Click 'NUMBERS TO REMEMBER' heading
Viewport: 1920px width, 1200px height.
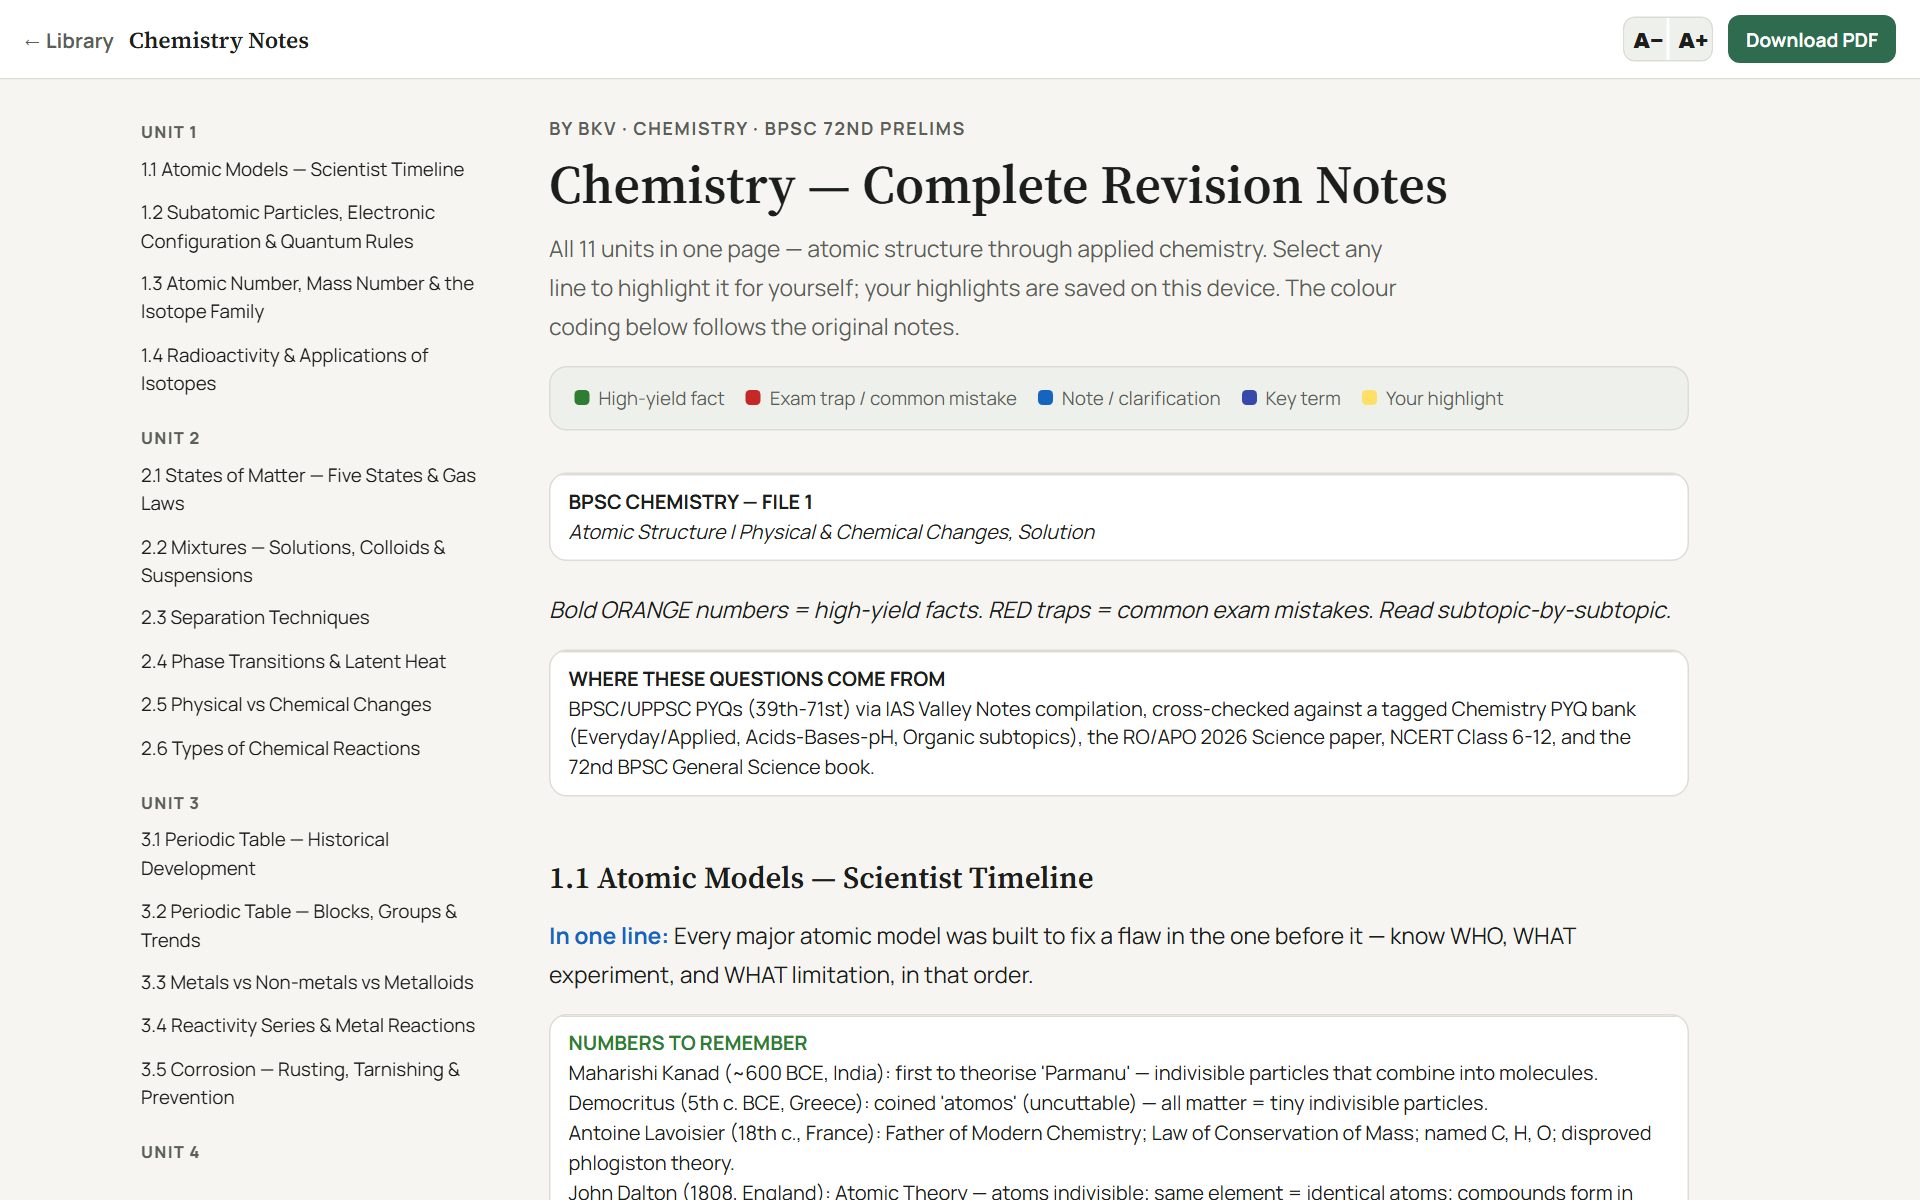[x=688, y=1043]
